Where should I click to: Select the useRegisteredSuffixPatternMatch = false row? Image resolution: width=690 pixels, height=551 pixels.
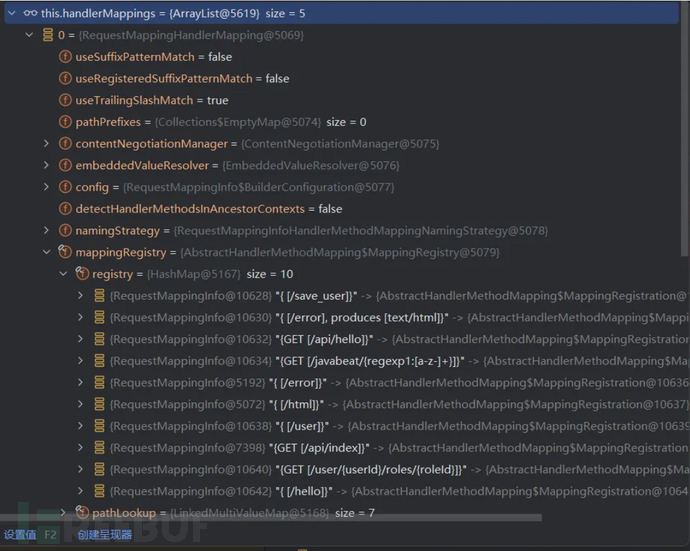(182, 78)
